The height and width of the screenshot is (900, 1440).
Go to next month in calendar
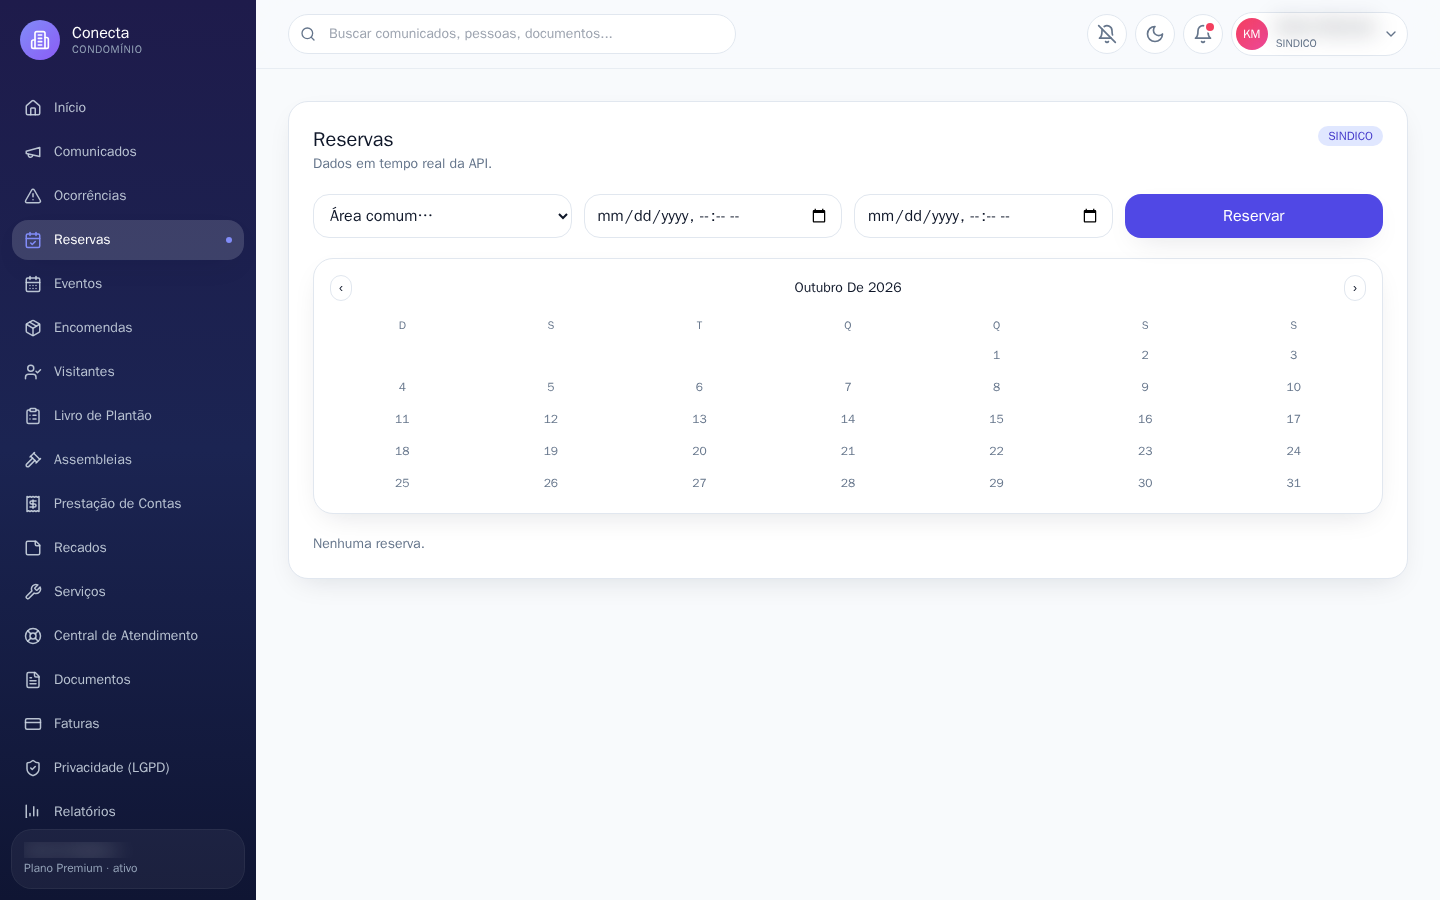pyautogui.click(x=1355, y=288)
